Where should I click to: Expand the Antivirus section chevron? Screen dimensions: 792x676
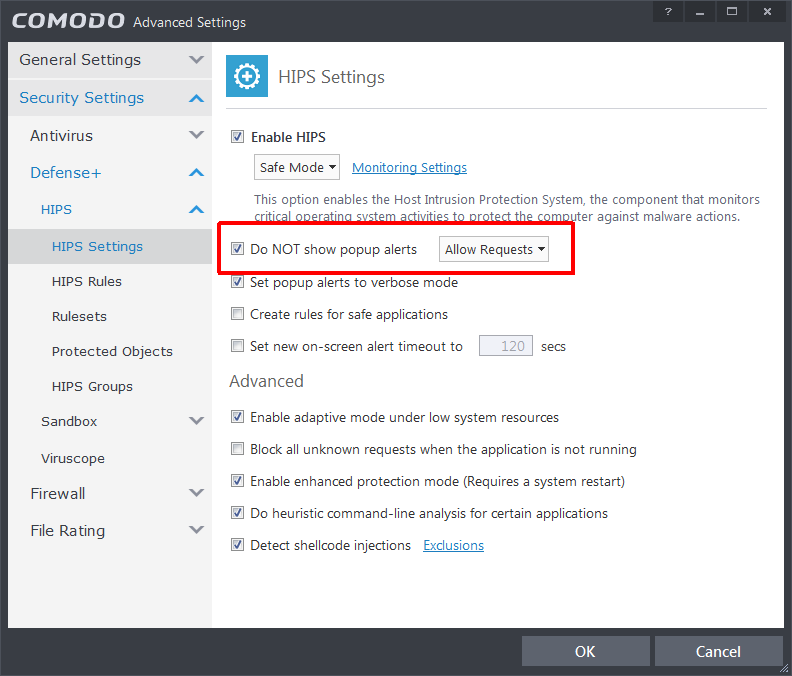(x=196, y=135)
